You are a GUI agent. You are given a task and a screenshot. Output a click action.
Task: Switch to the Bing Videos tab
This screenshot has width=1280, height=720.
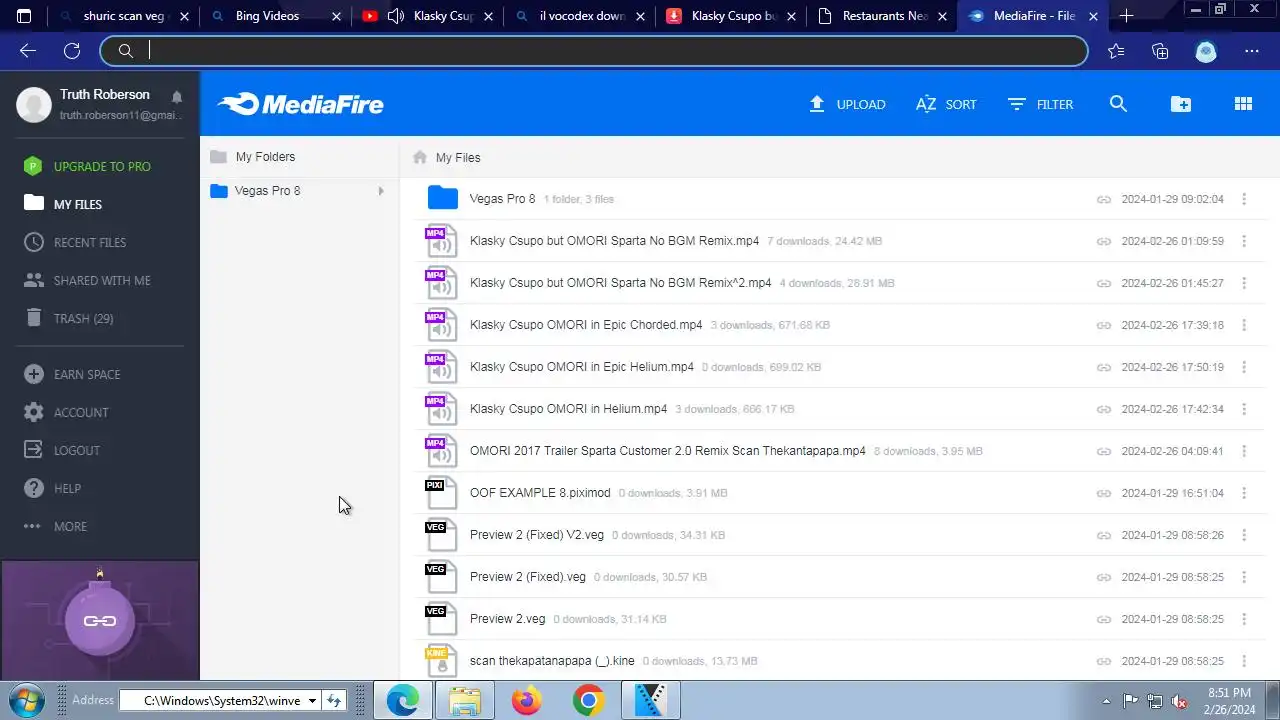tap(267, 16)
